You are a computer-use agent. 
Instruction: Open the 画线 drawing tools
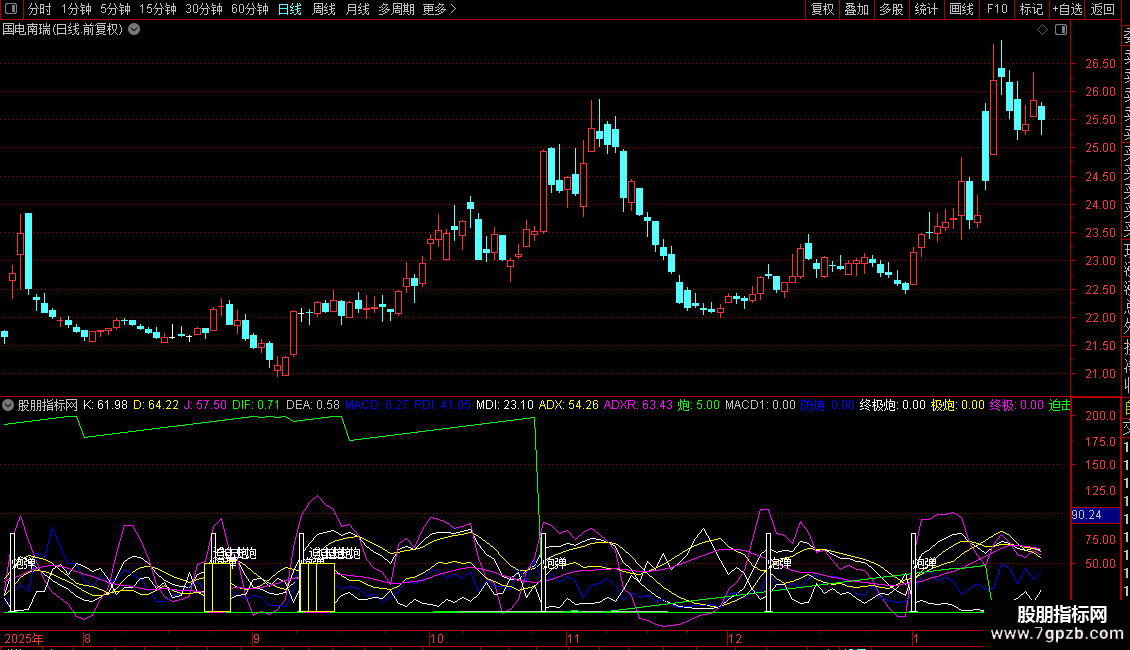tap(961, 10)
